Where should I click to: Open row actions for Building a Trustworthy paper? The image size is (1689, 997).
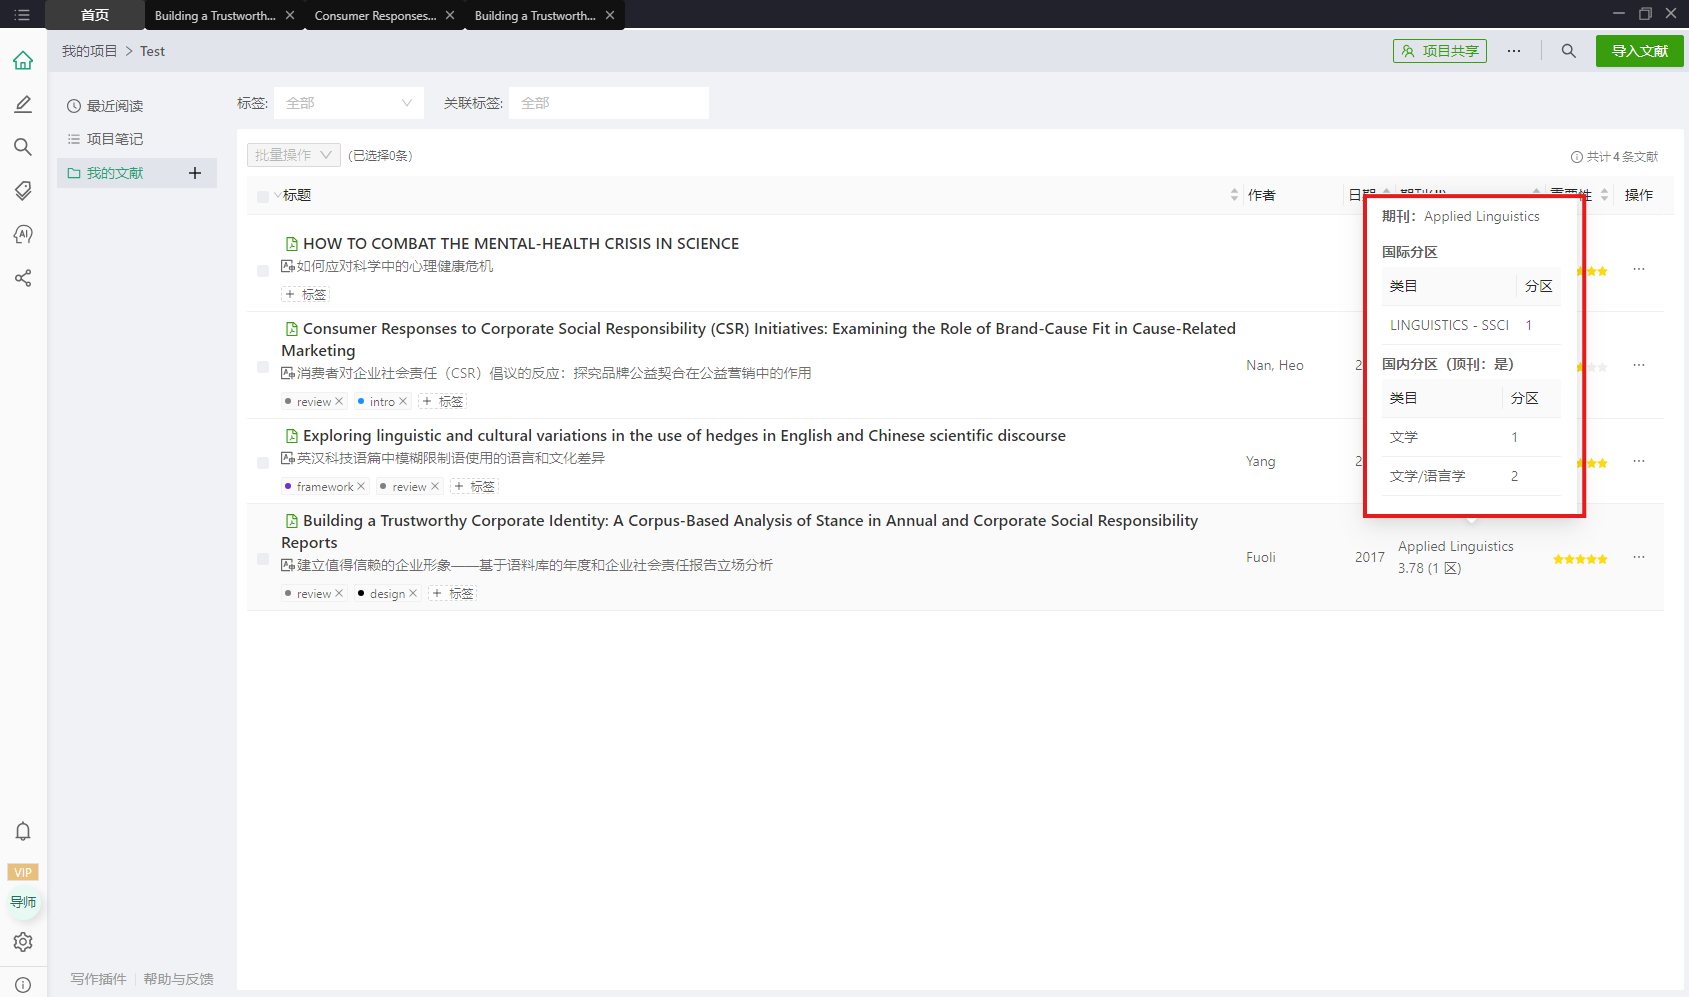pyautogui.click(x=1639, y=557)
